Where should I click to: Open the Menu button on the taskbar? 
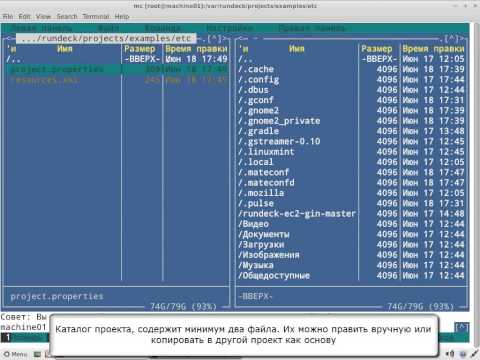(15, 354)
